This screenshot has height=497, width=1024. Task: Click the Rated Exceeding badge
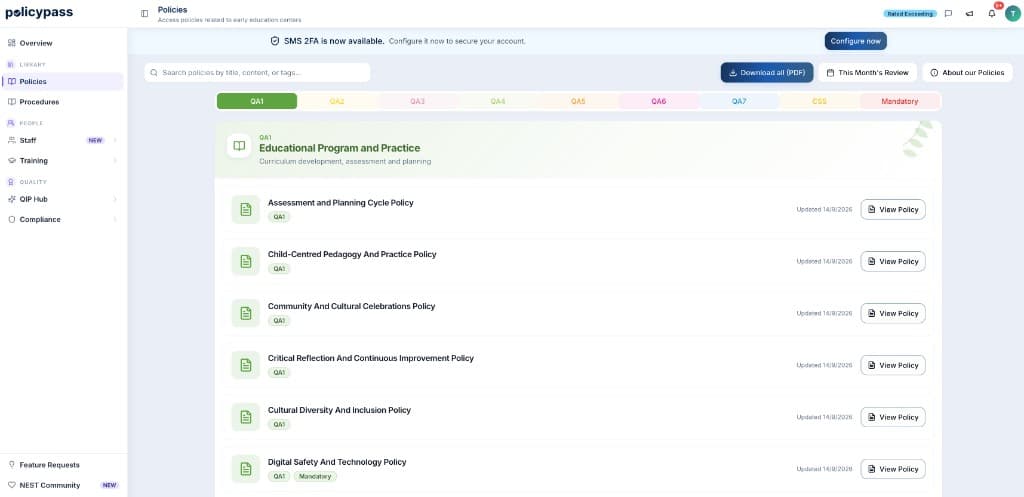[910, 14]
